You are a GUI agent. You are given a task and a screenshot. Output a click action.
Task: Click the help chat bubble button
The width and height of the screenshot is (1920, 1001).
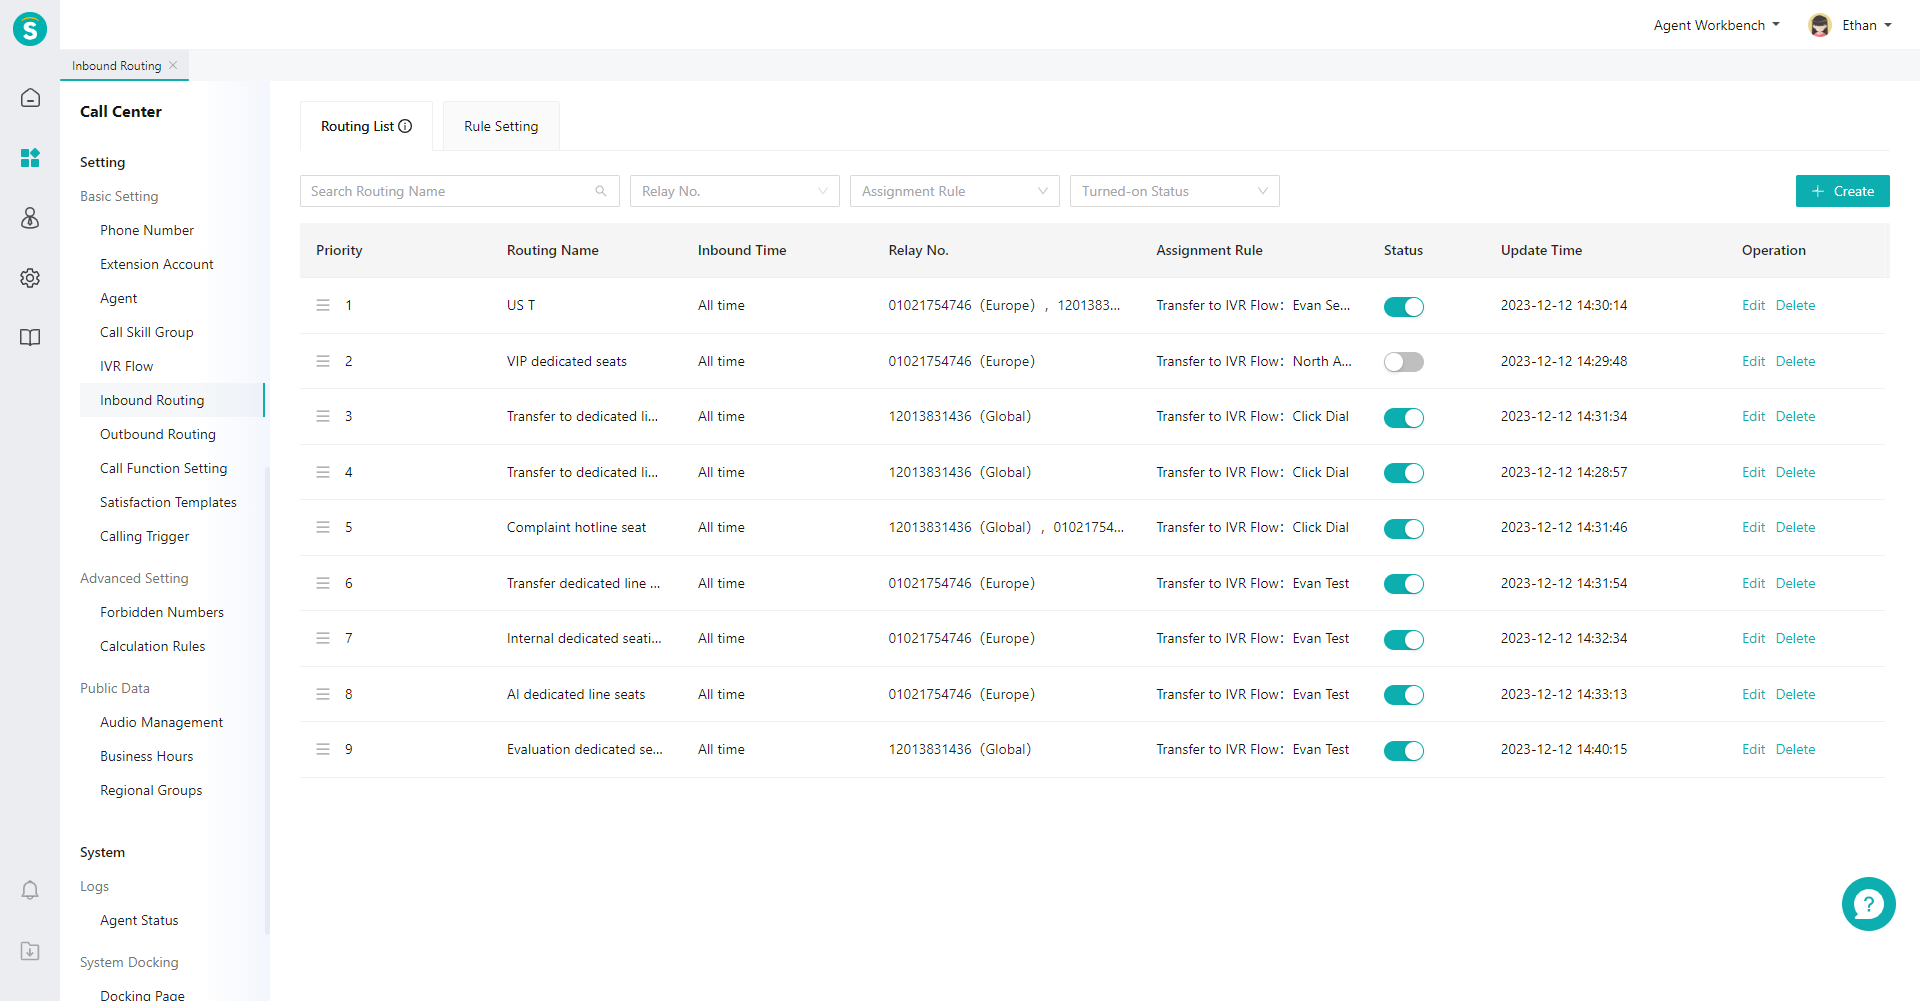1868,904
